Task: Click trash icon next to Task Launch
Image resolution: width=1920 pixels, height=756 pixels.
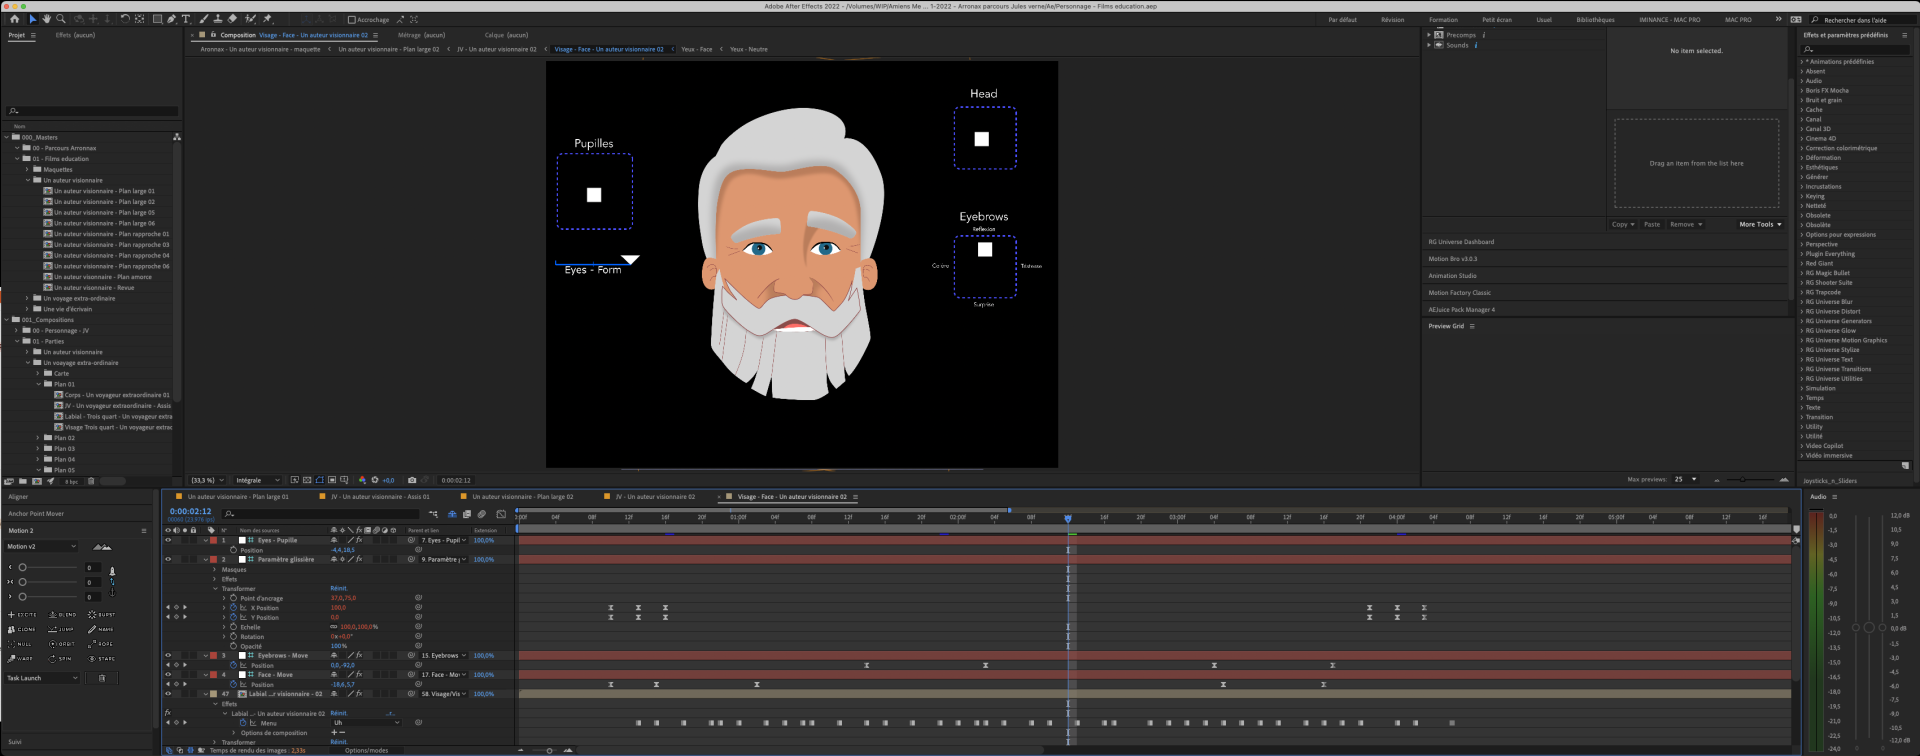Action: [x=102, y=678]
